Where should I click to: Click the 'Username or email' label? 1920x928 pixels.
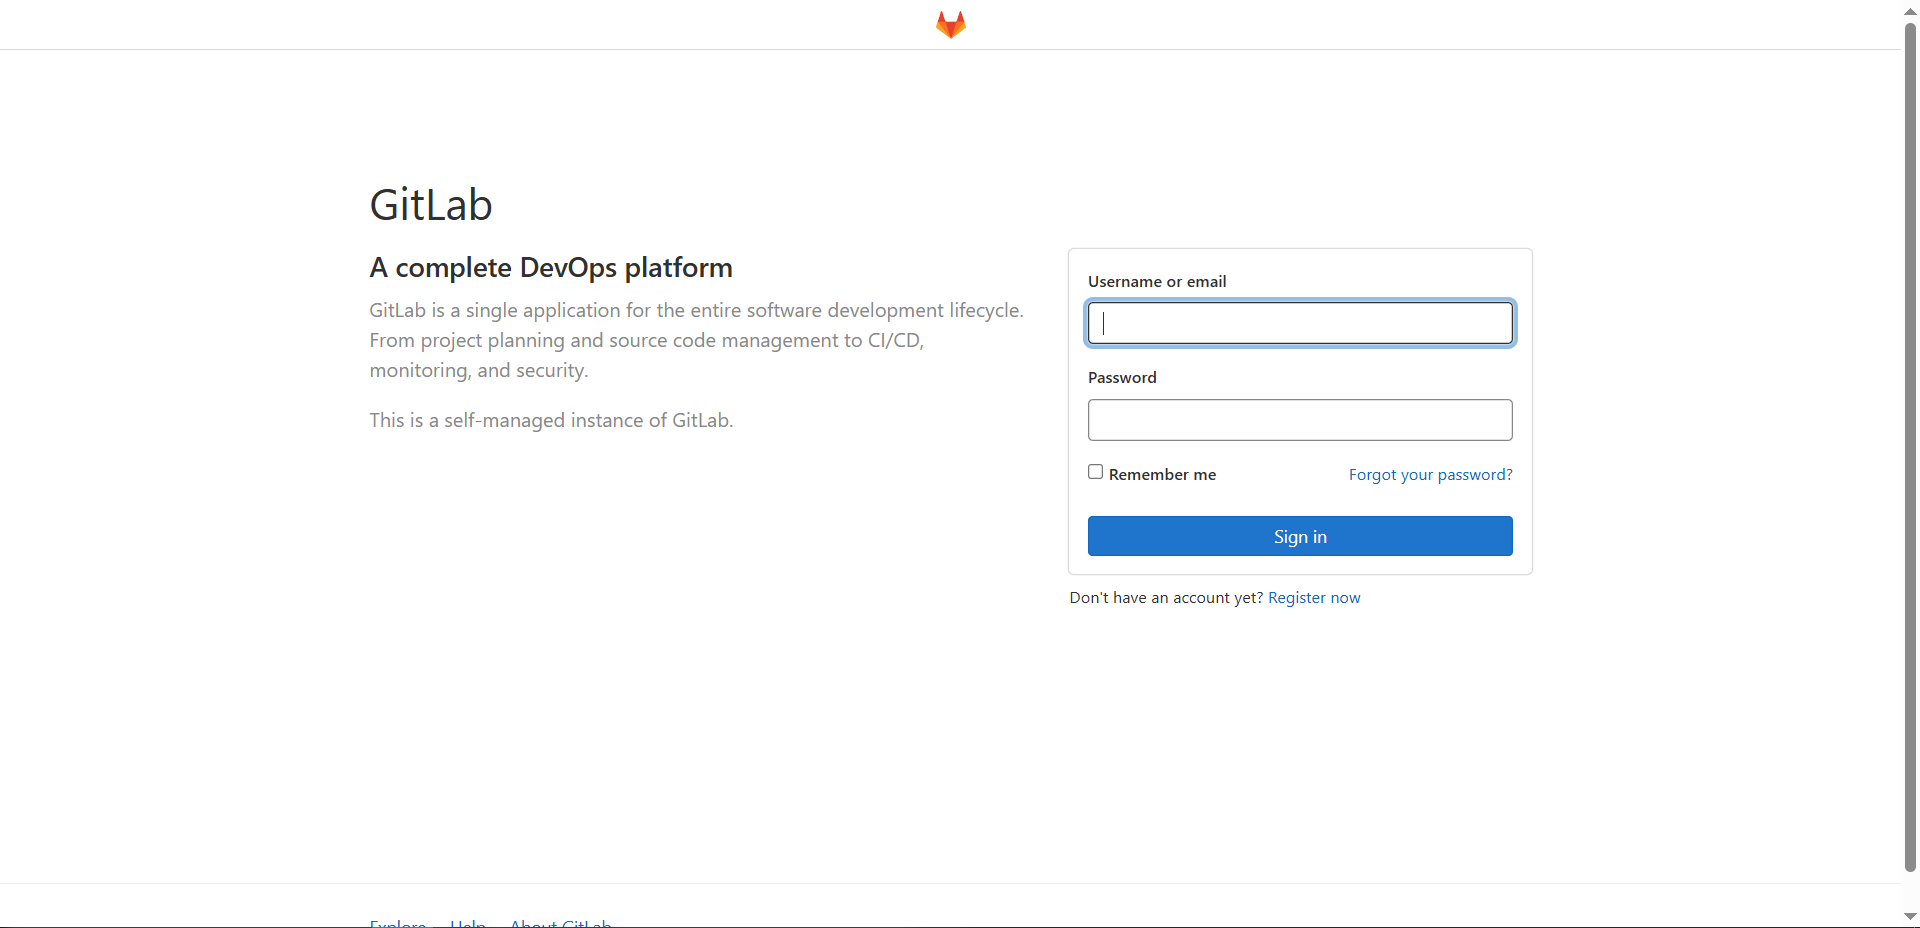1157,282
